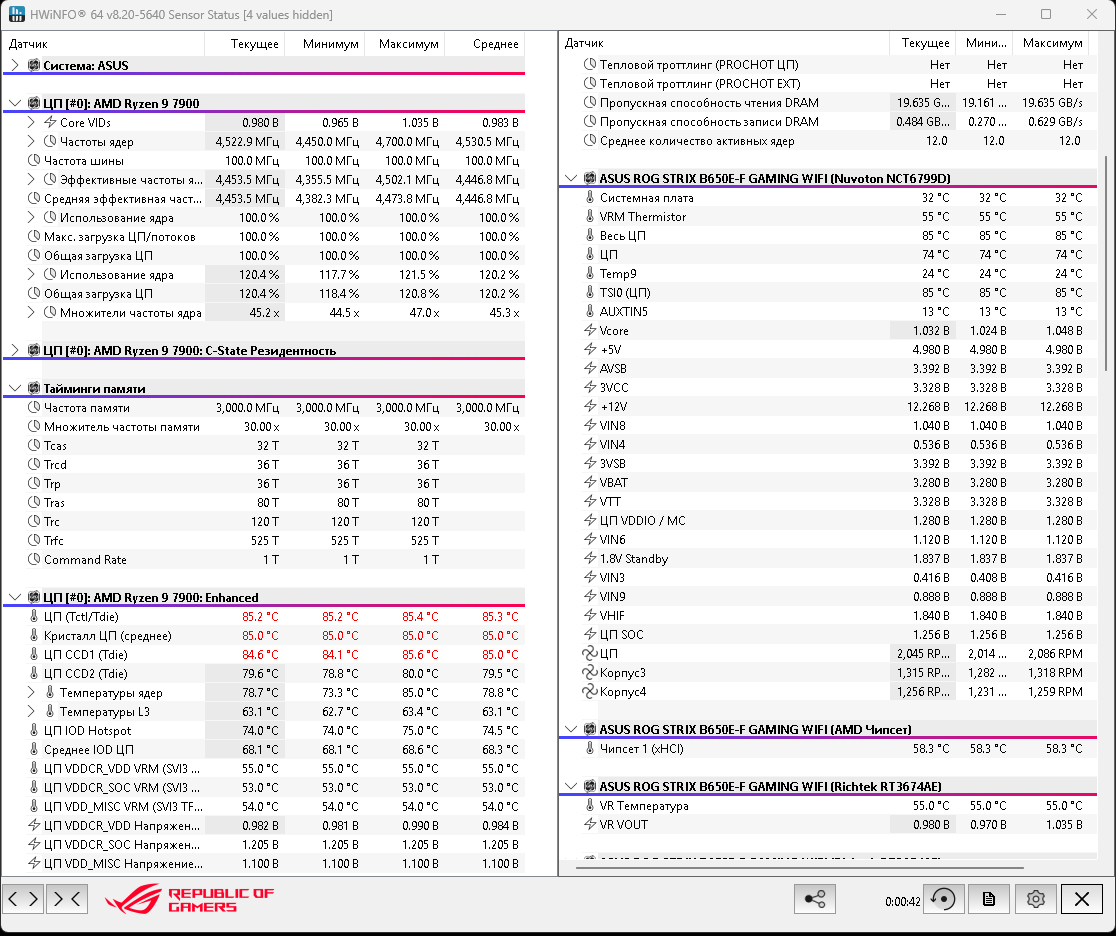Expand the Система: ASUS section
This screenshot has width=1116, height=936.
coord(15,65)
